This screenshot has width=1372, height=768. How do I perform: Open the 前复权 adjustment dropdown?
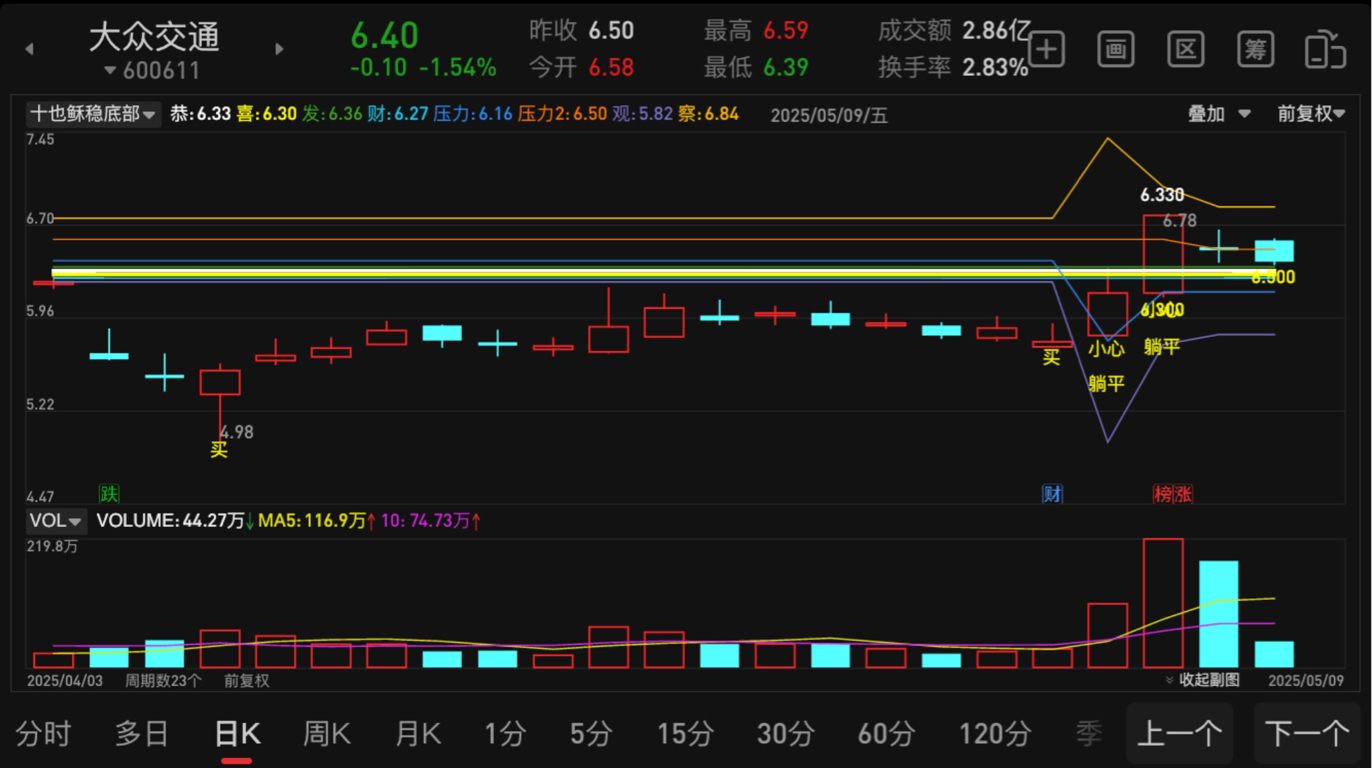[1311, 114]
